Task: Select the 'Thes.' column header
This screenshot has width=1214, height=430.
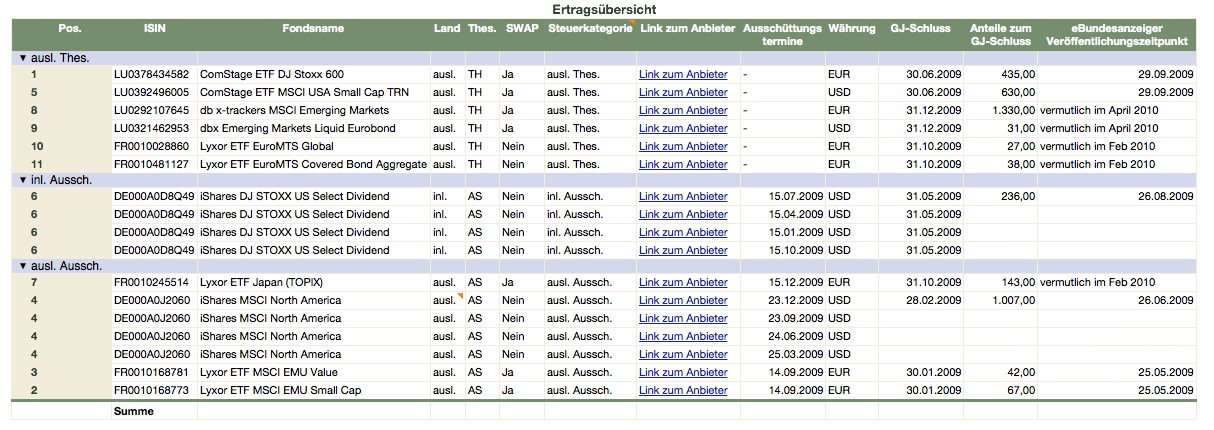Action: coord(482,29)
